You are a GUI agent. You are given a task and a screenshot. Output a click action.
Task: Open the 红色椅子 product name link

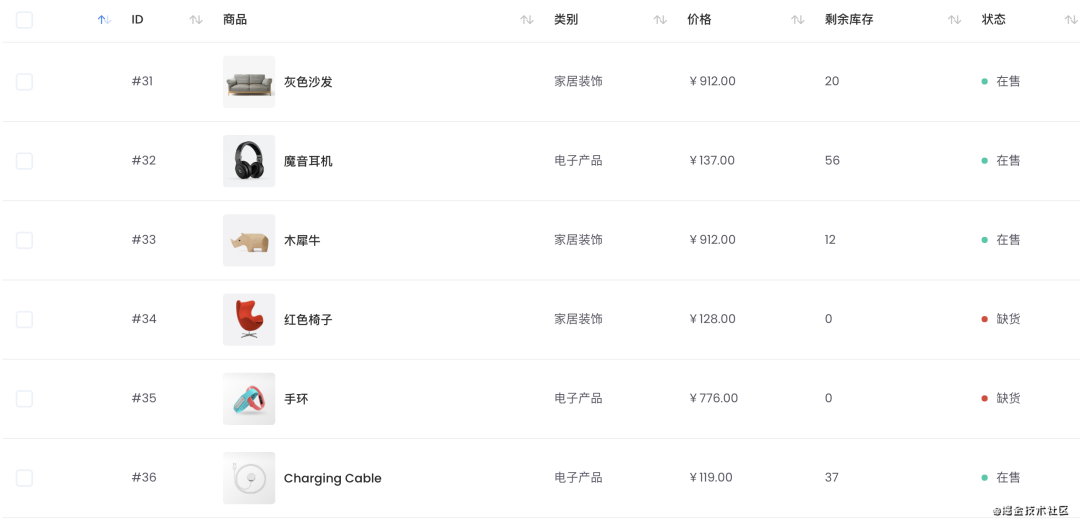coord(308,319)
